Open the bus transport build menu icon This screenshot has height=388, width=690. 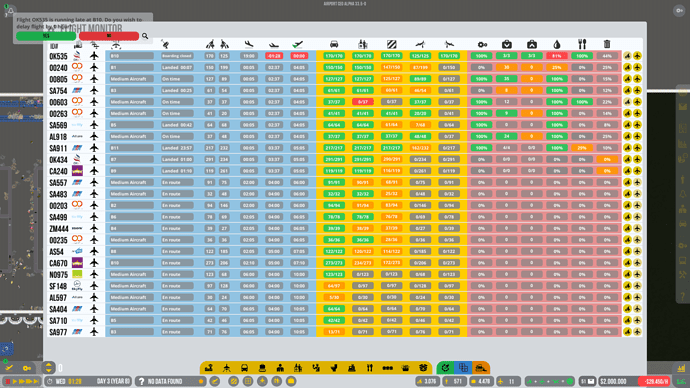[245, 368]
